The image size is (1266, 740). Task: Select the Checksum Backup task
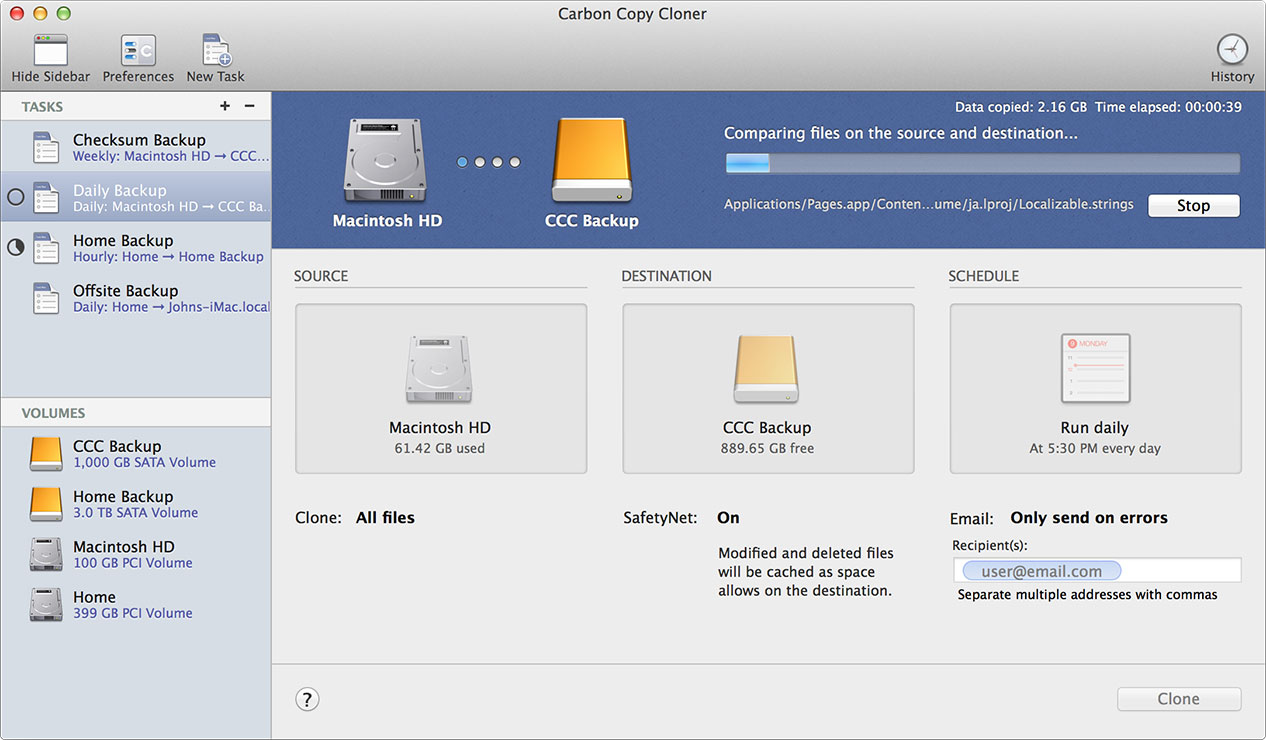[140, 147]
